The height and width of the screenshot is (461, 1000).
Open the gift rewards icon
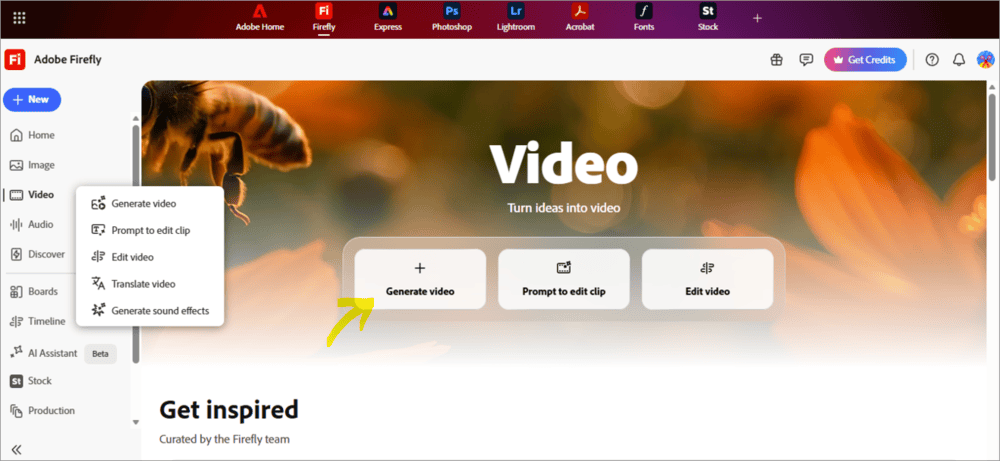(x=776, y=60)
